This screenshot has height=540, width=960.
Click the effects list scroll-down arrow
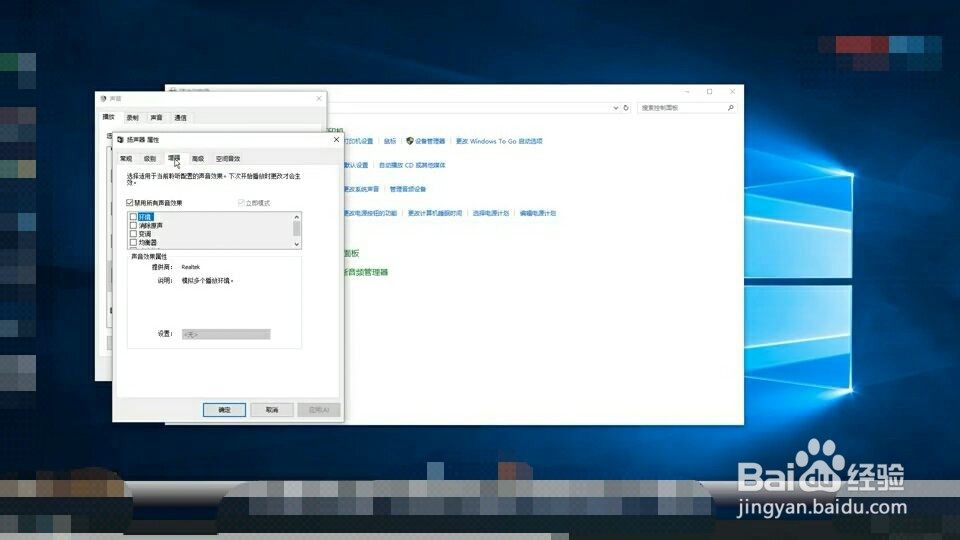pyautogui.click(x=297, y=244)
